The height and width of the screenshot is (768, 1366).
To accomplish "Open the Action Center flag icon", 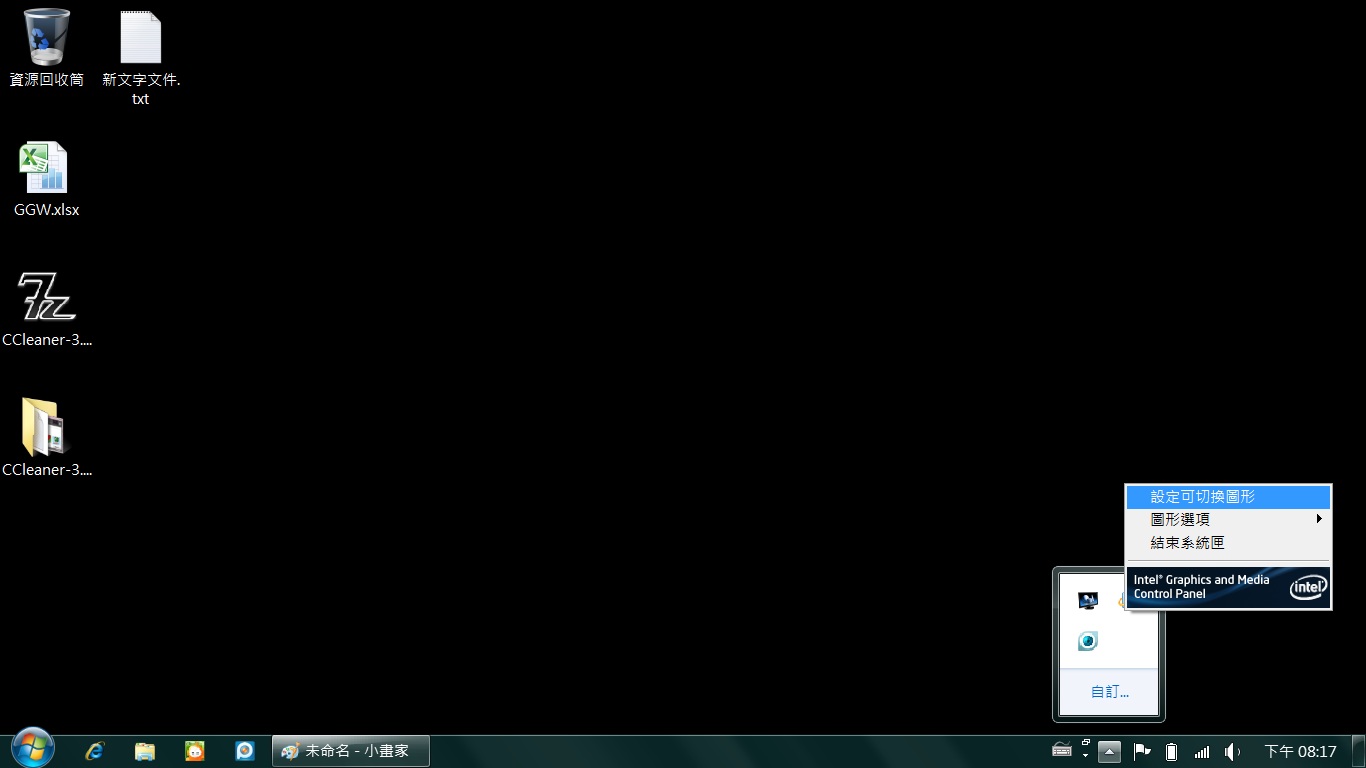I will pos(1141,751).
